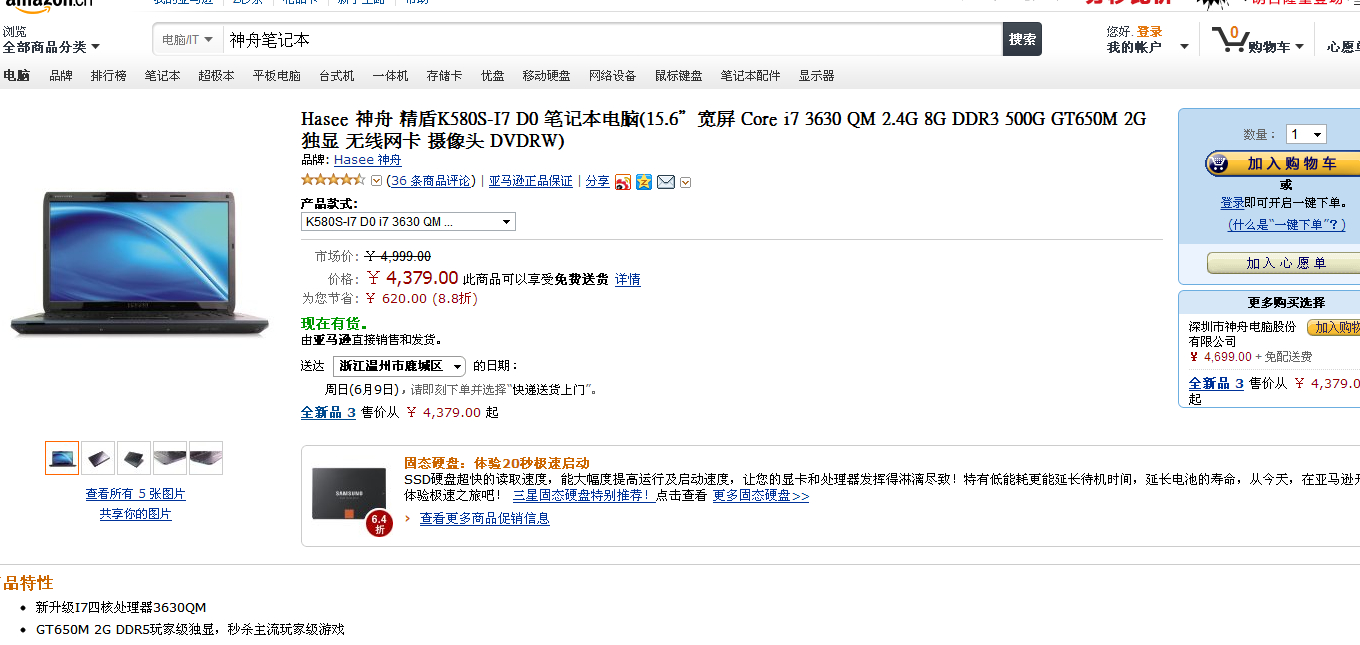Open the 电脑/IT search category dropdown
Image resolution: width=1360 pixels, height=645 pixels.
point(188,40)
